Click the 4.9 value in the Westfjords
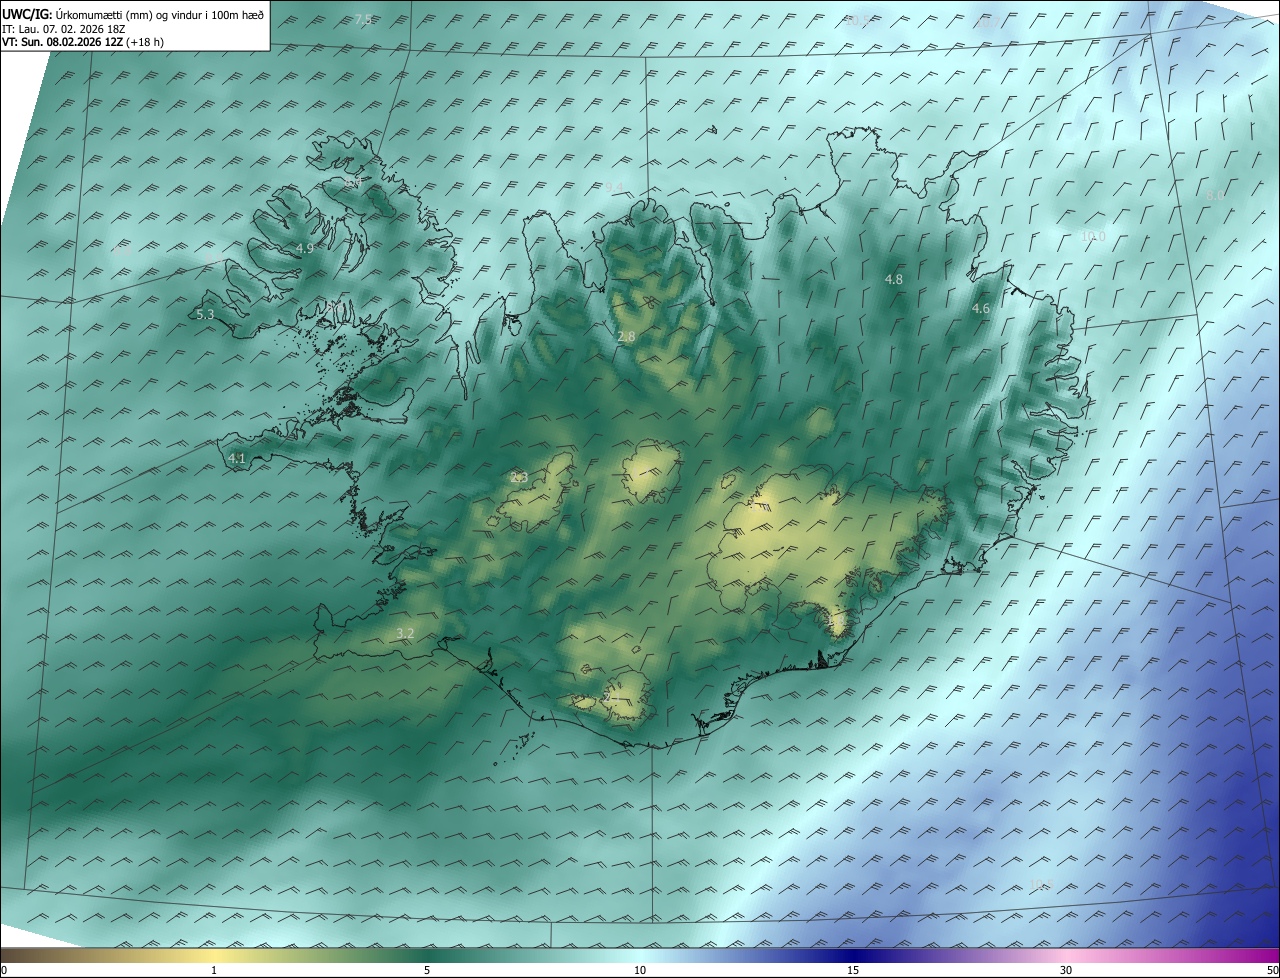The height and width of the screenshot is (978, 1280). pos(305,248)
